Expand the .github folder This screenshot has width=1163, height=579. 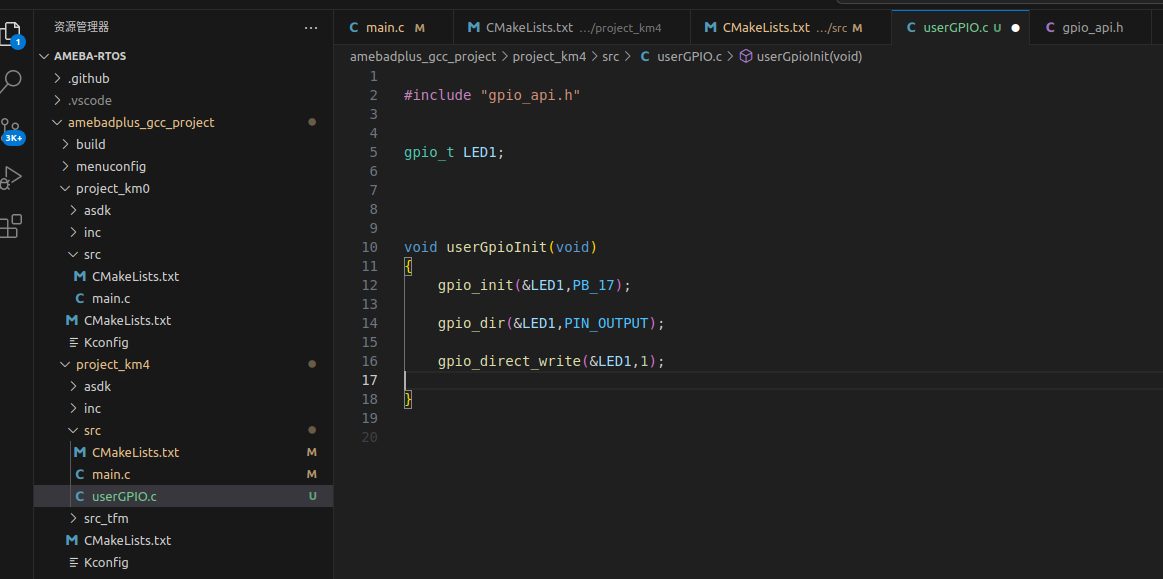183,78
